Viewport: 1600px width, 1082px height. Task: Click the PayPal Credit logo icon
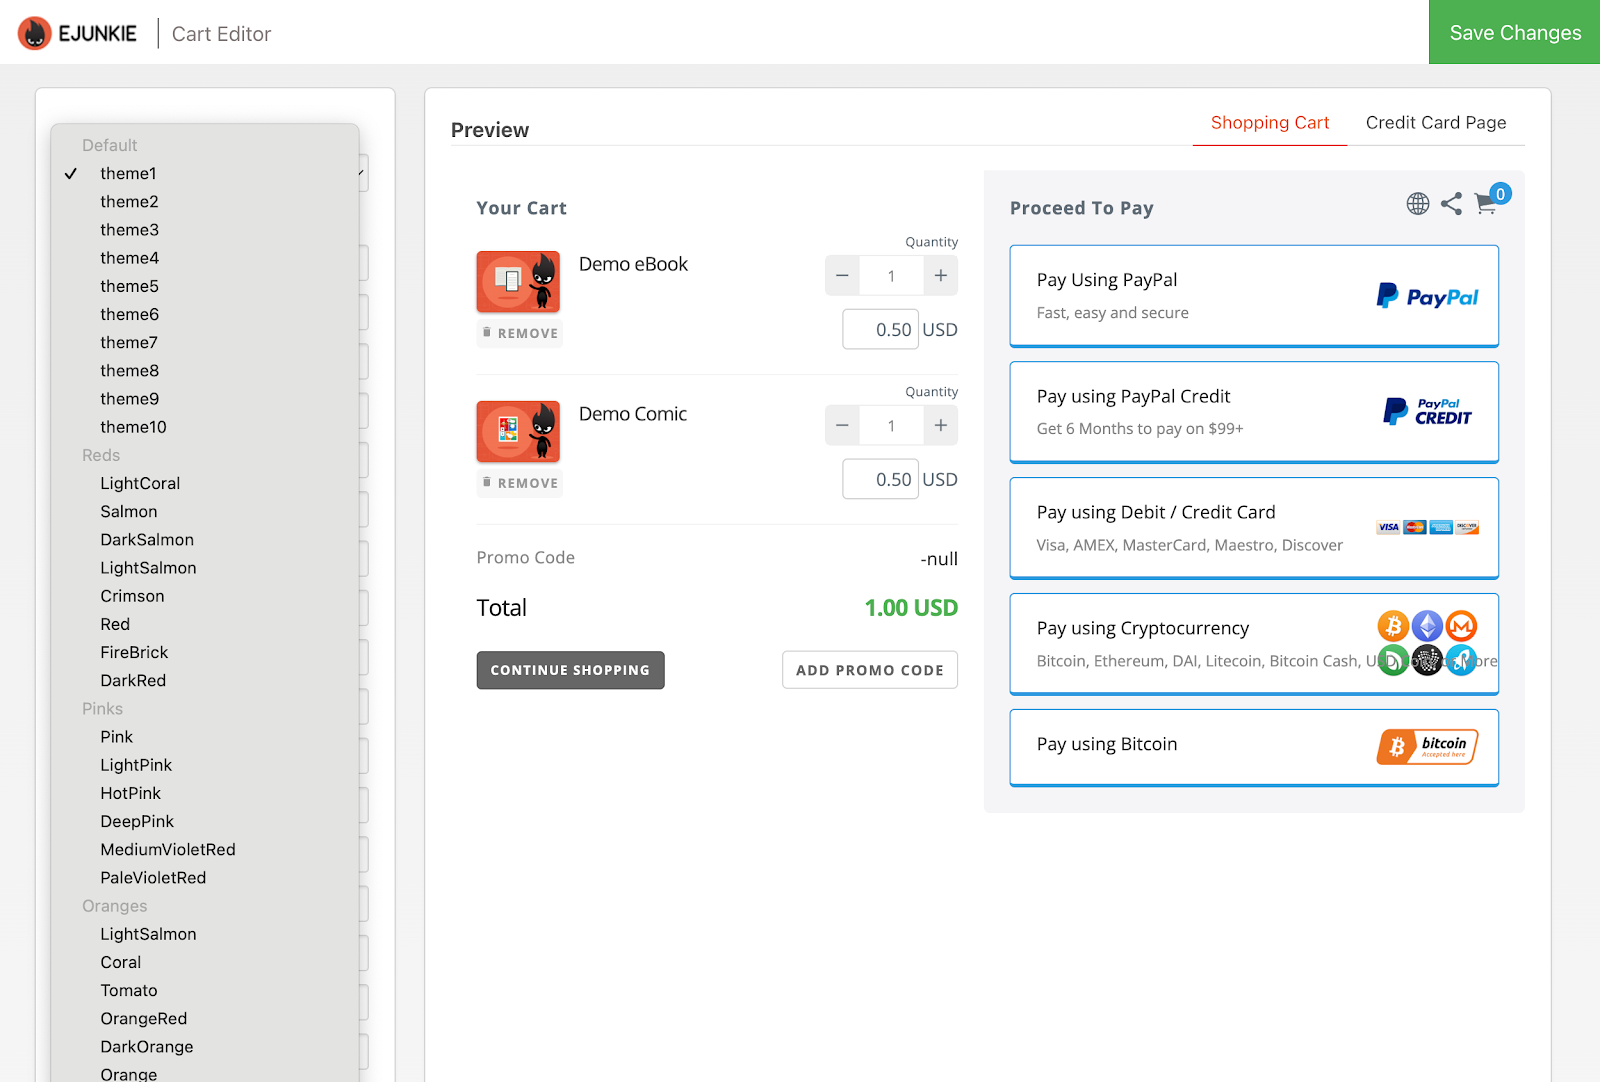1427,411
